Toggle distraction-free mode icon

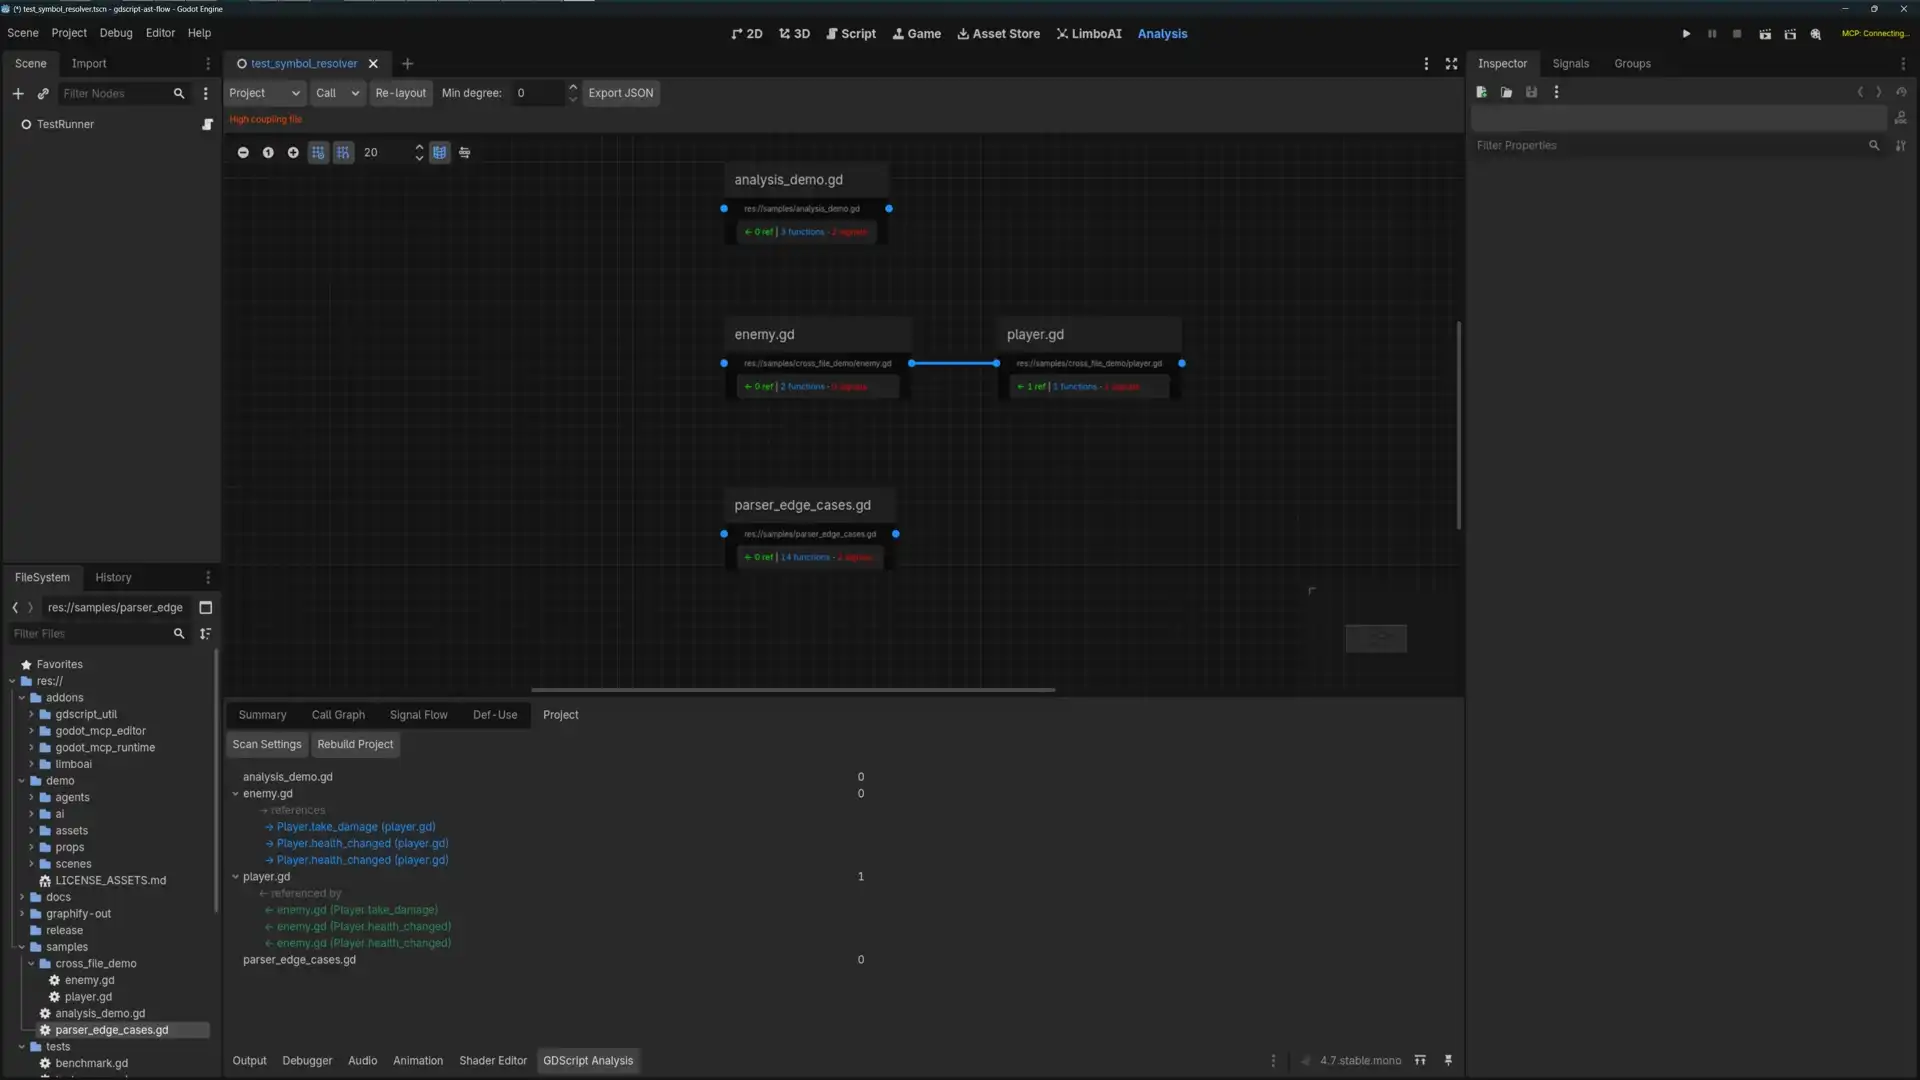(1451, 64)
